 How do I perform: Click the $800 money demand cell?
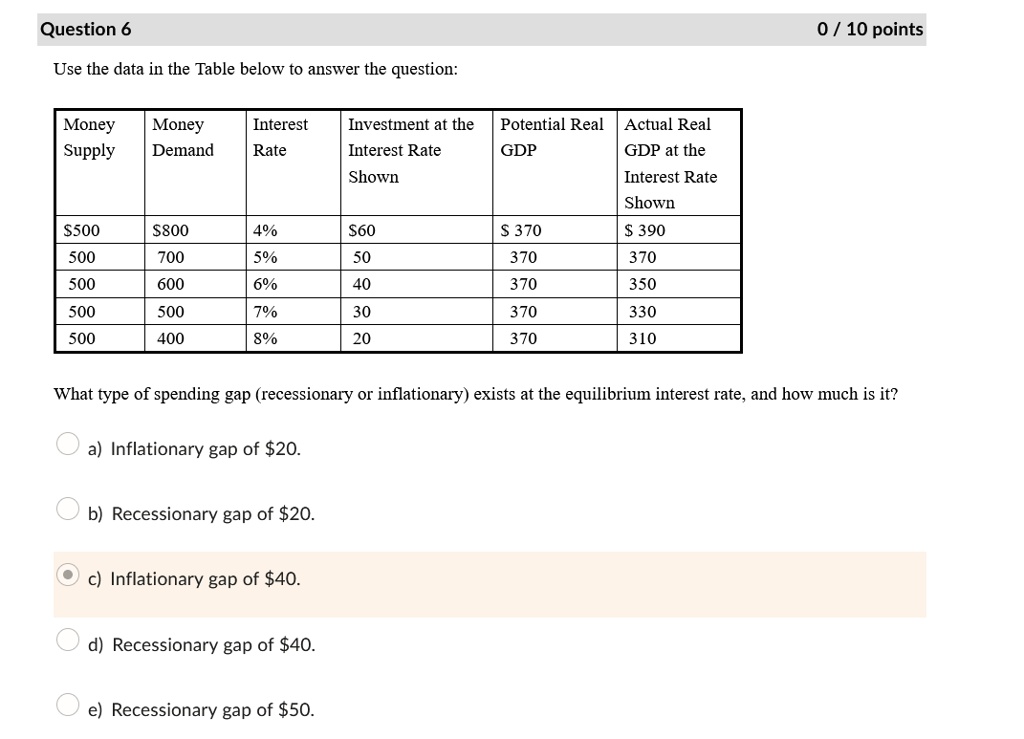(168, 229)
